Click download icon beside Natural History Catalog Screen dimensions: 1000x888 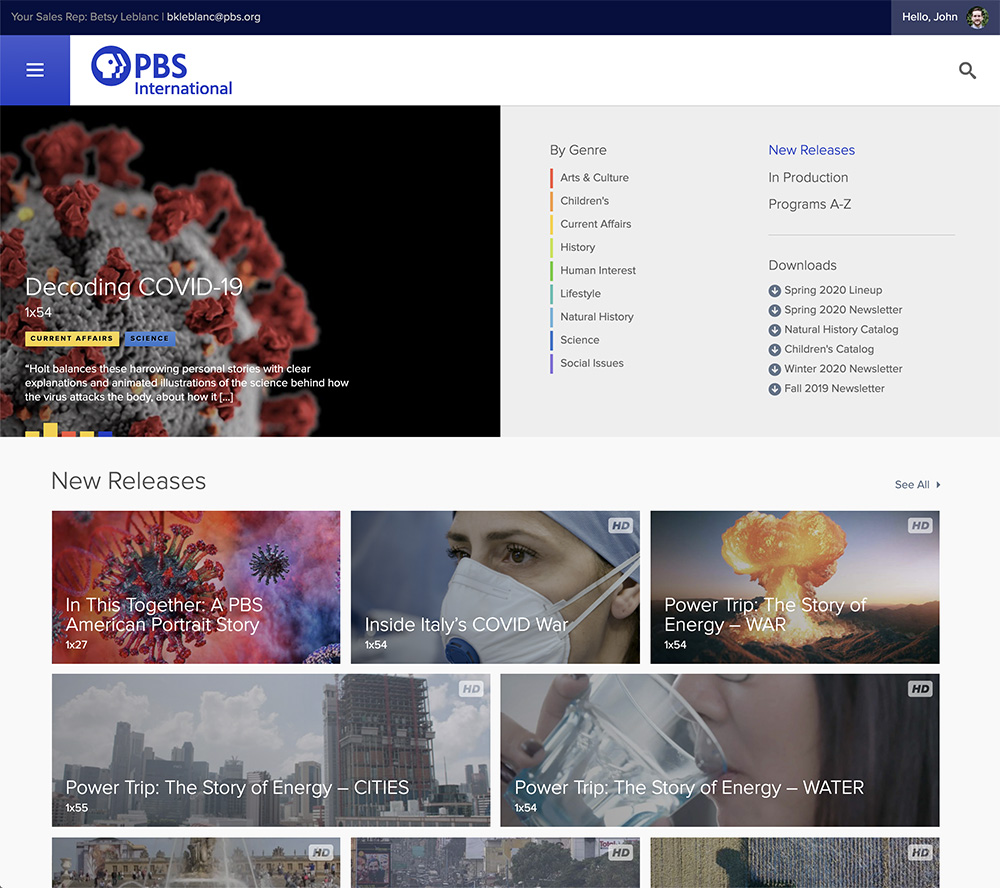pos(774,330)
